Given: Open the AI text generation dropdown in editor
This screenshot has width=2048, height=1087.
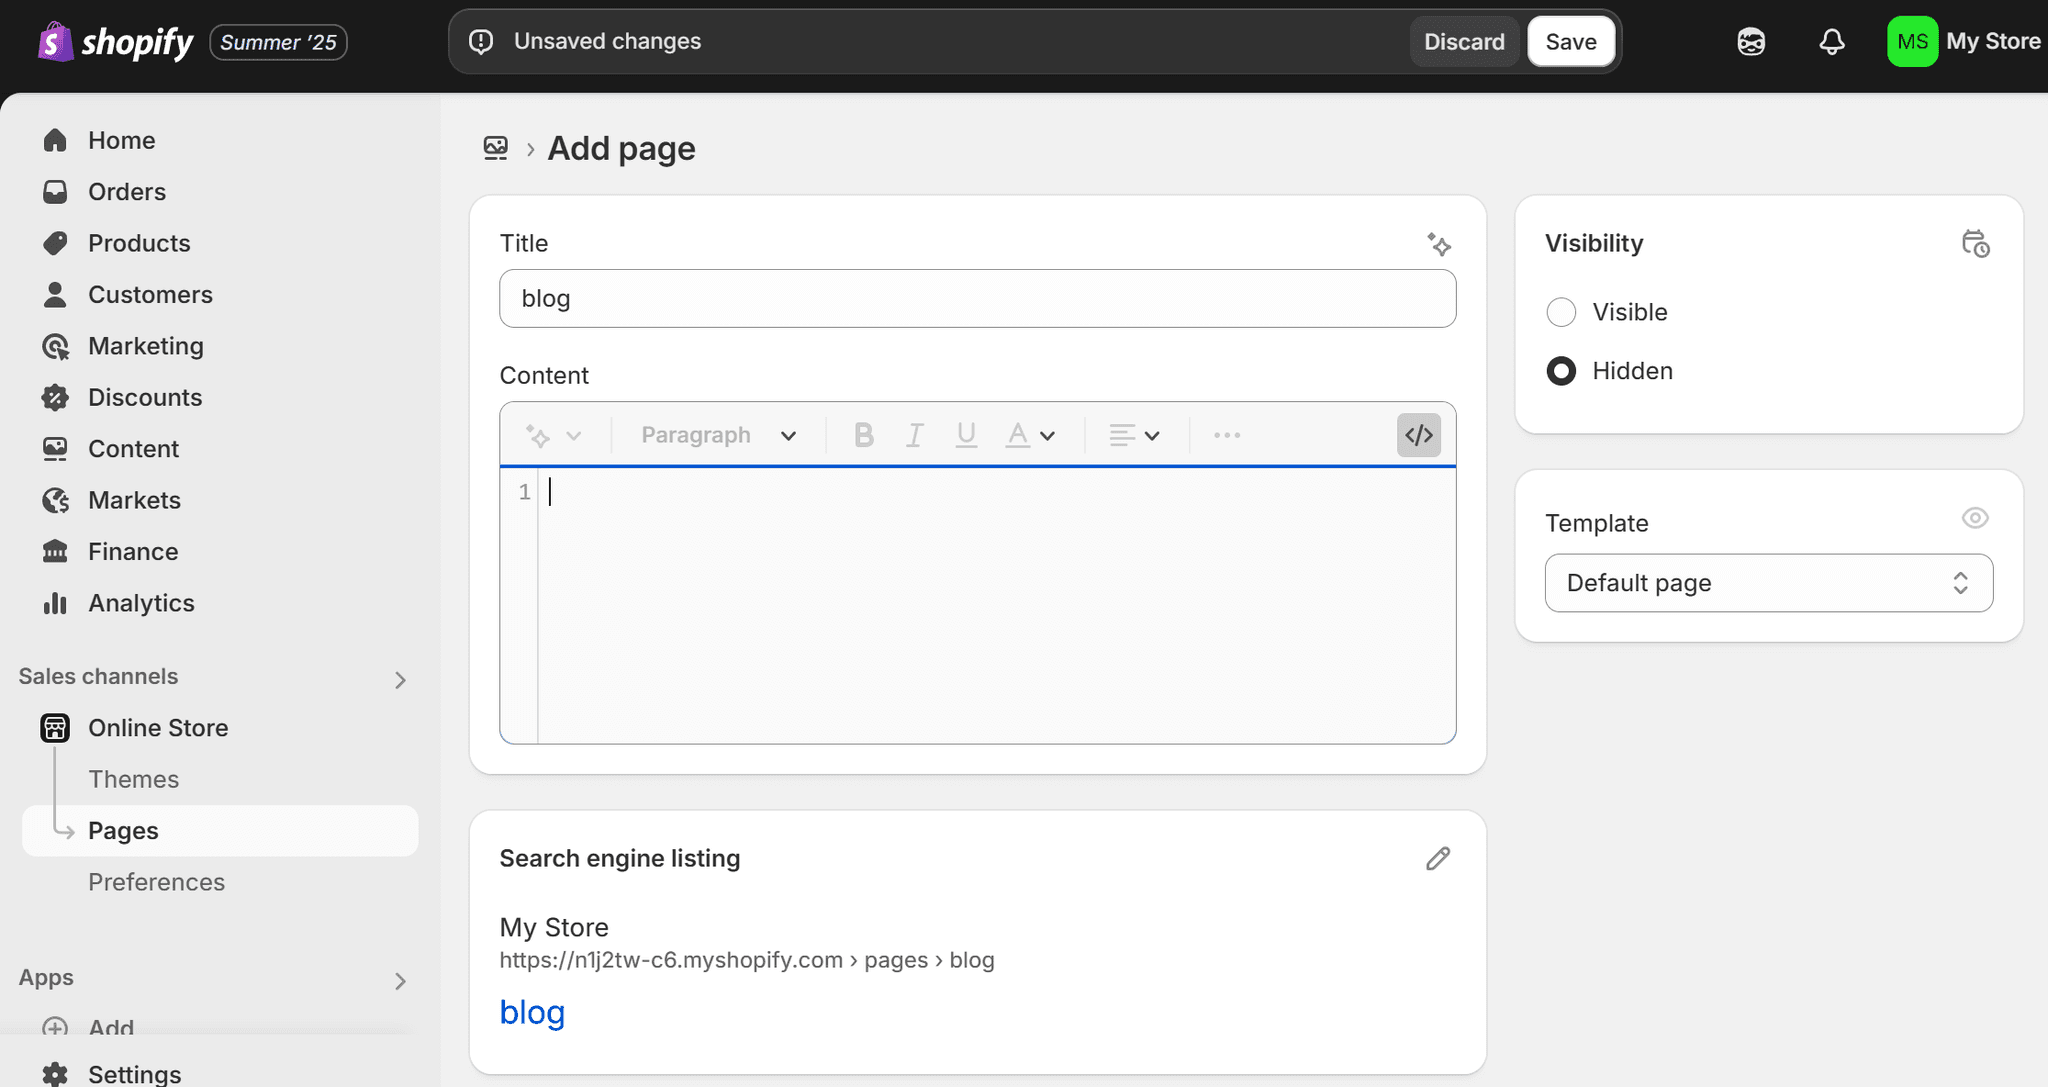Looking at the screenshot, I should (x=553, y=436).
